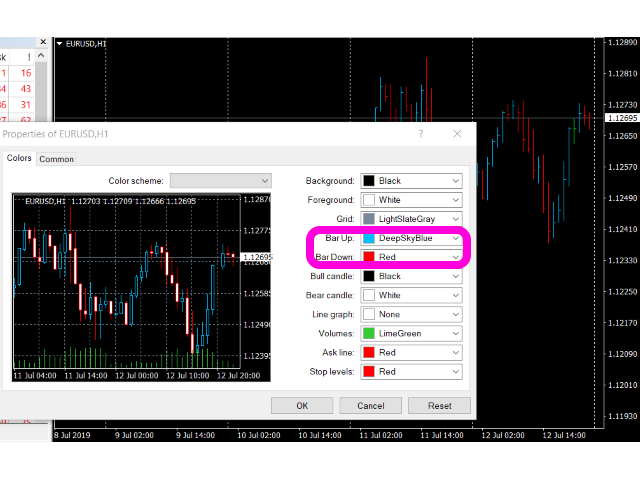Open the Bear candle color dropdown
This screenshot has height=480, width=640.
click(x=411, y=295)
